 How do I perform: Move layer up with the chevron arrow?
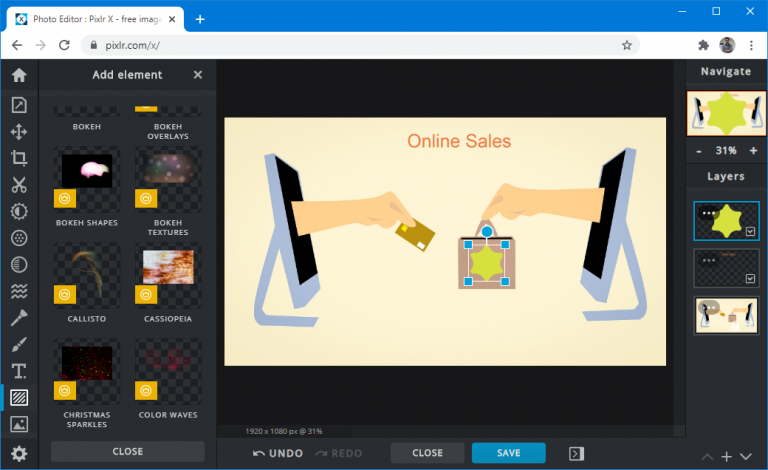pyautogui.click(x=707, y=456)
